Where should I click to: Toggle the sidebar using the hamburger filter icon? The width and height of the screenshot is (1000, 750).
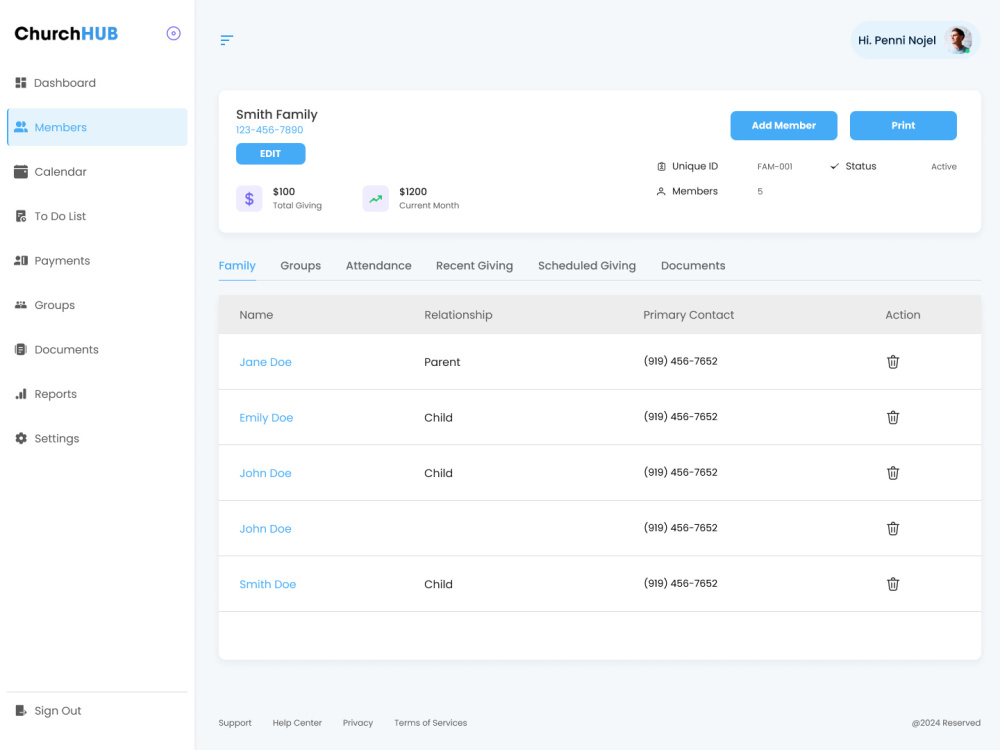click(226, 40)
